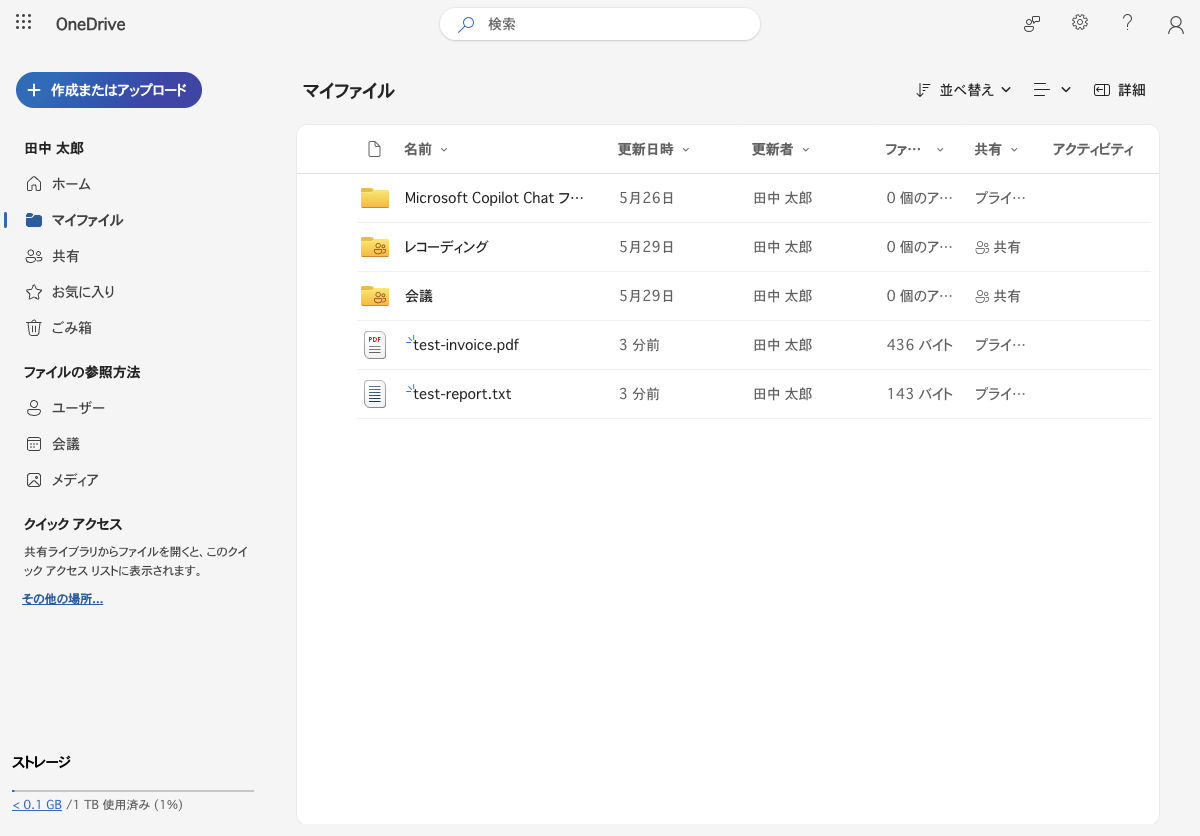Click the list view layout icon

pos(1042,90)
